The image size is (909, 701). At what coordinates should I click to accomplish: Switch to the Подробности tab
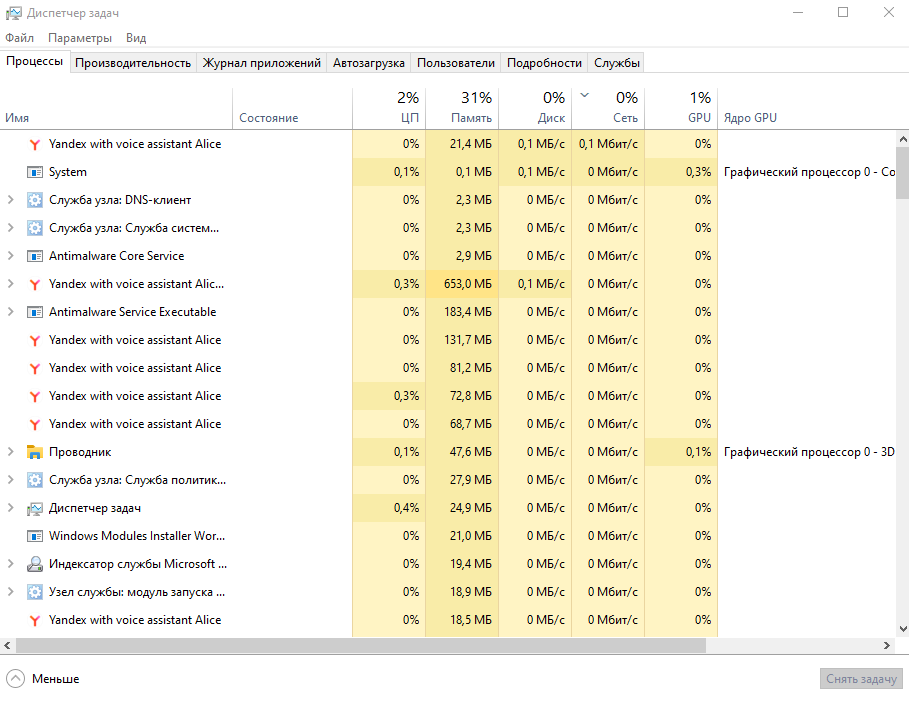tap(544, 63)
